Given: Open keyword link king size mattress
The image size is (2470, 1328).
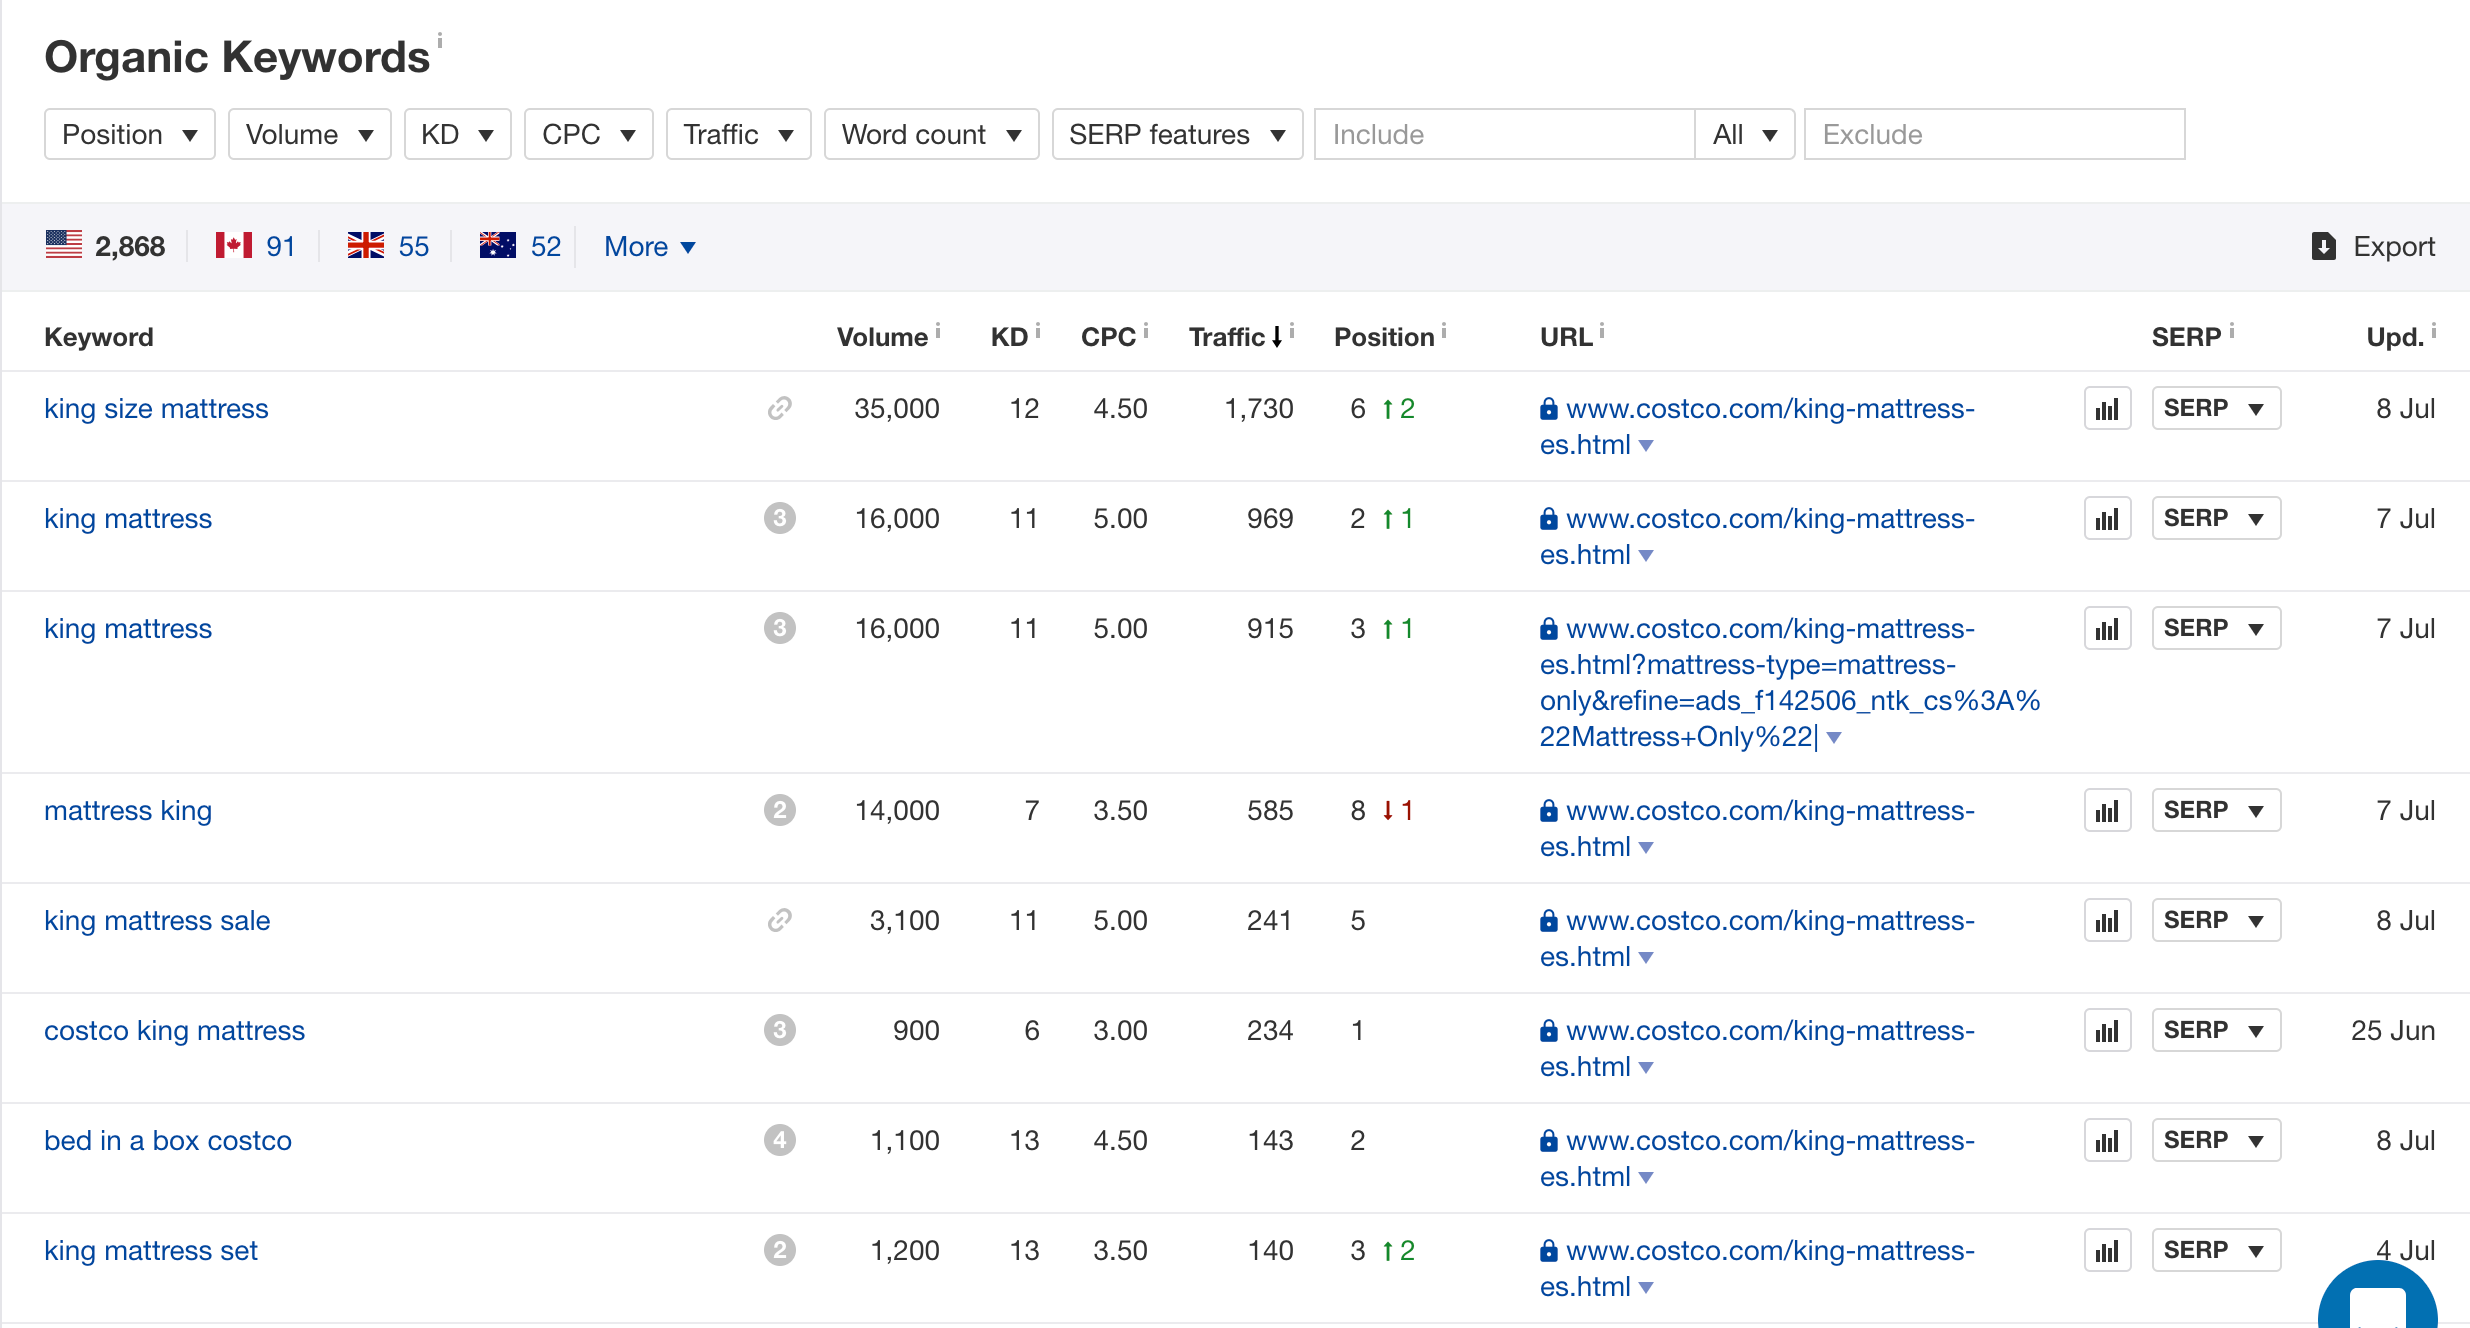Looking at the screenshot, I should [x=156, y=408].
